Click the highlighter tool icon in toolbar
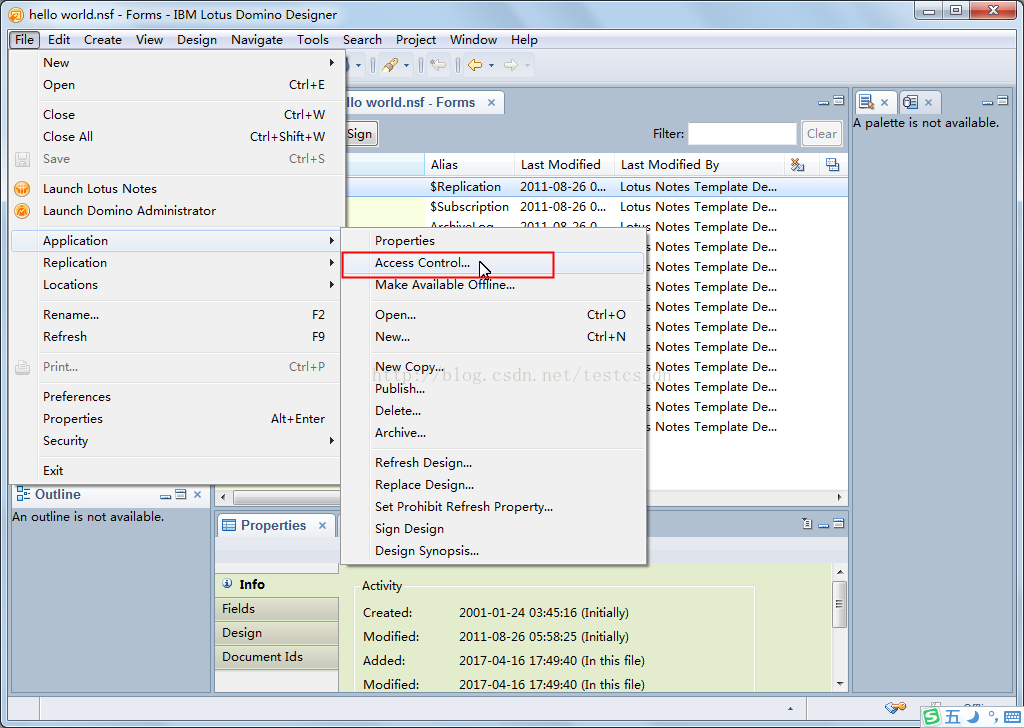 click(x=390, y=65)
